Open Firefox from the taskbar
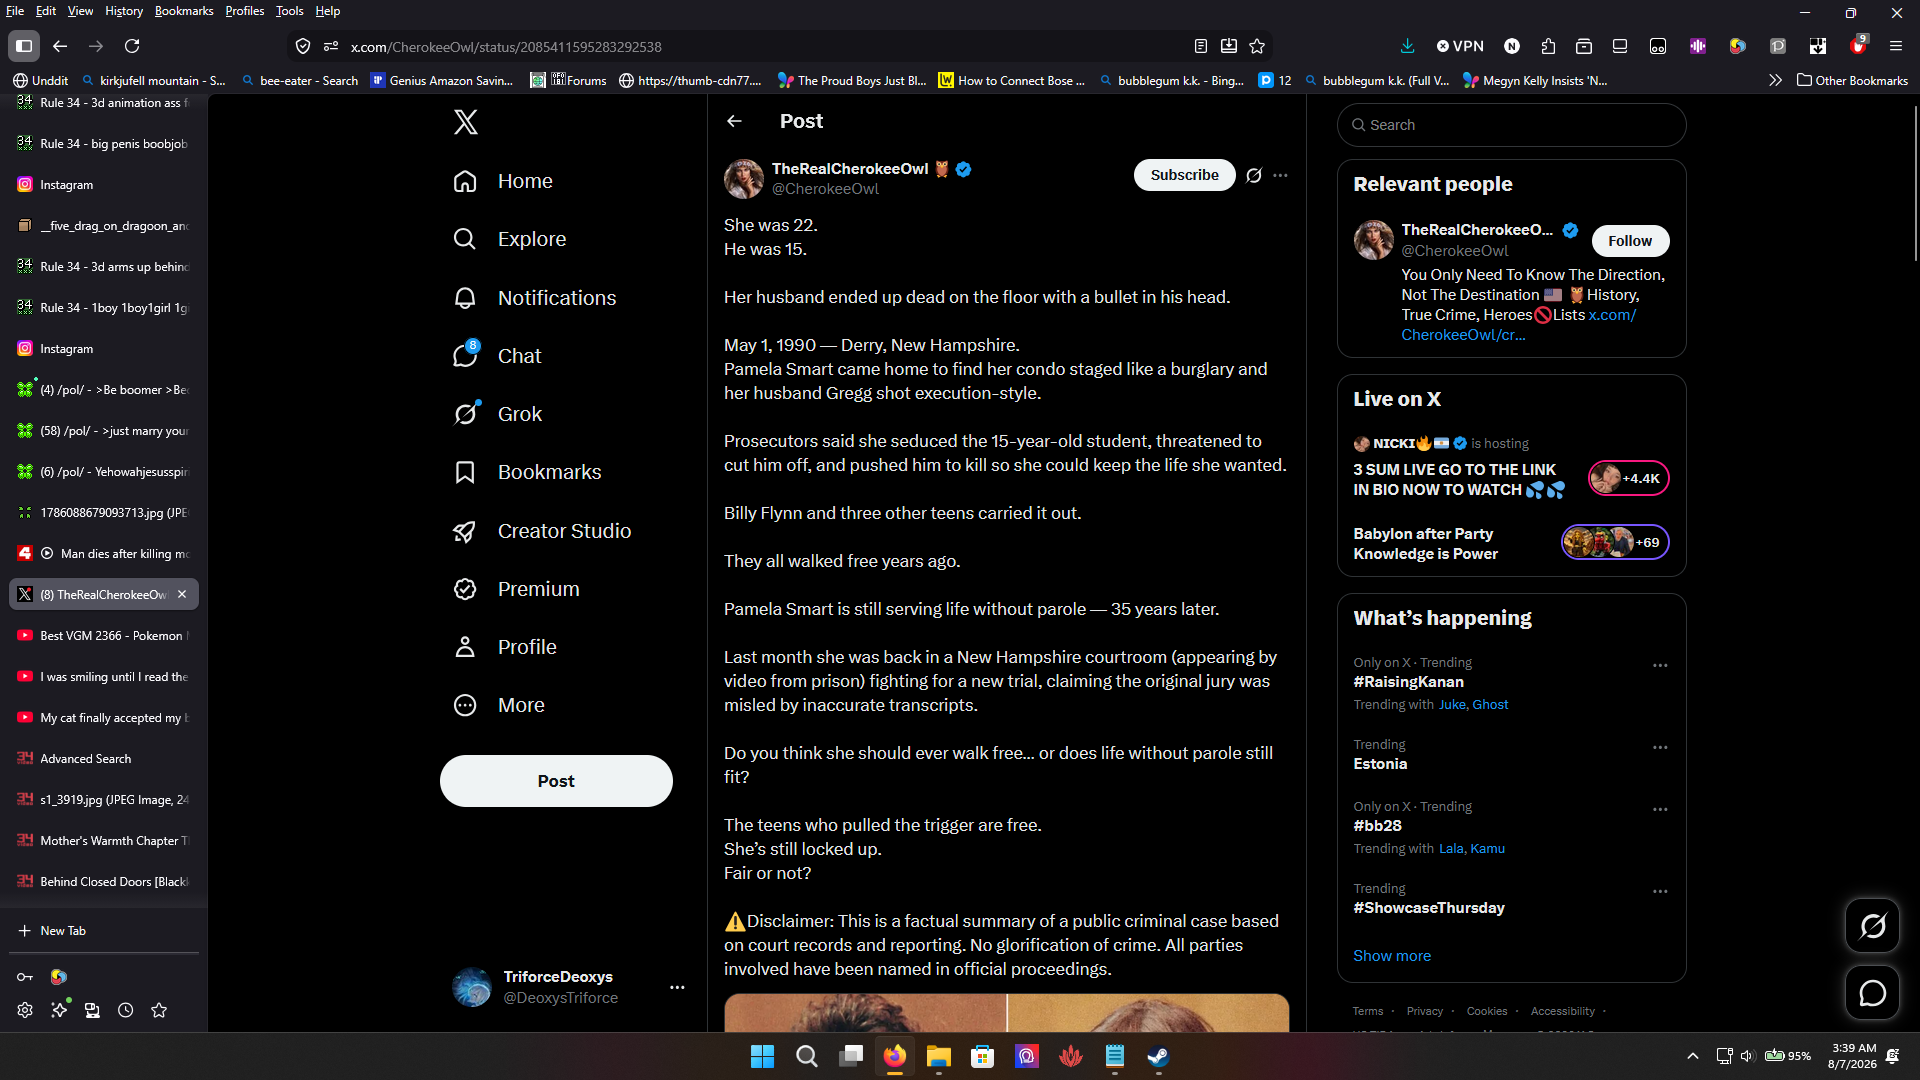The height and width of the screenshot is (1080, 1920). [894, 1056]
